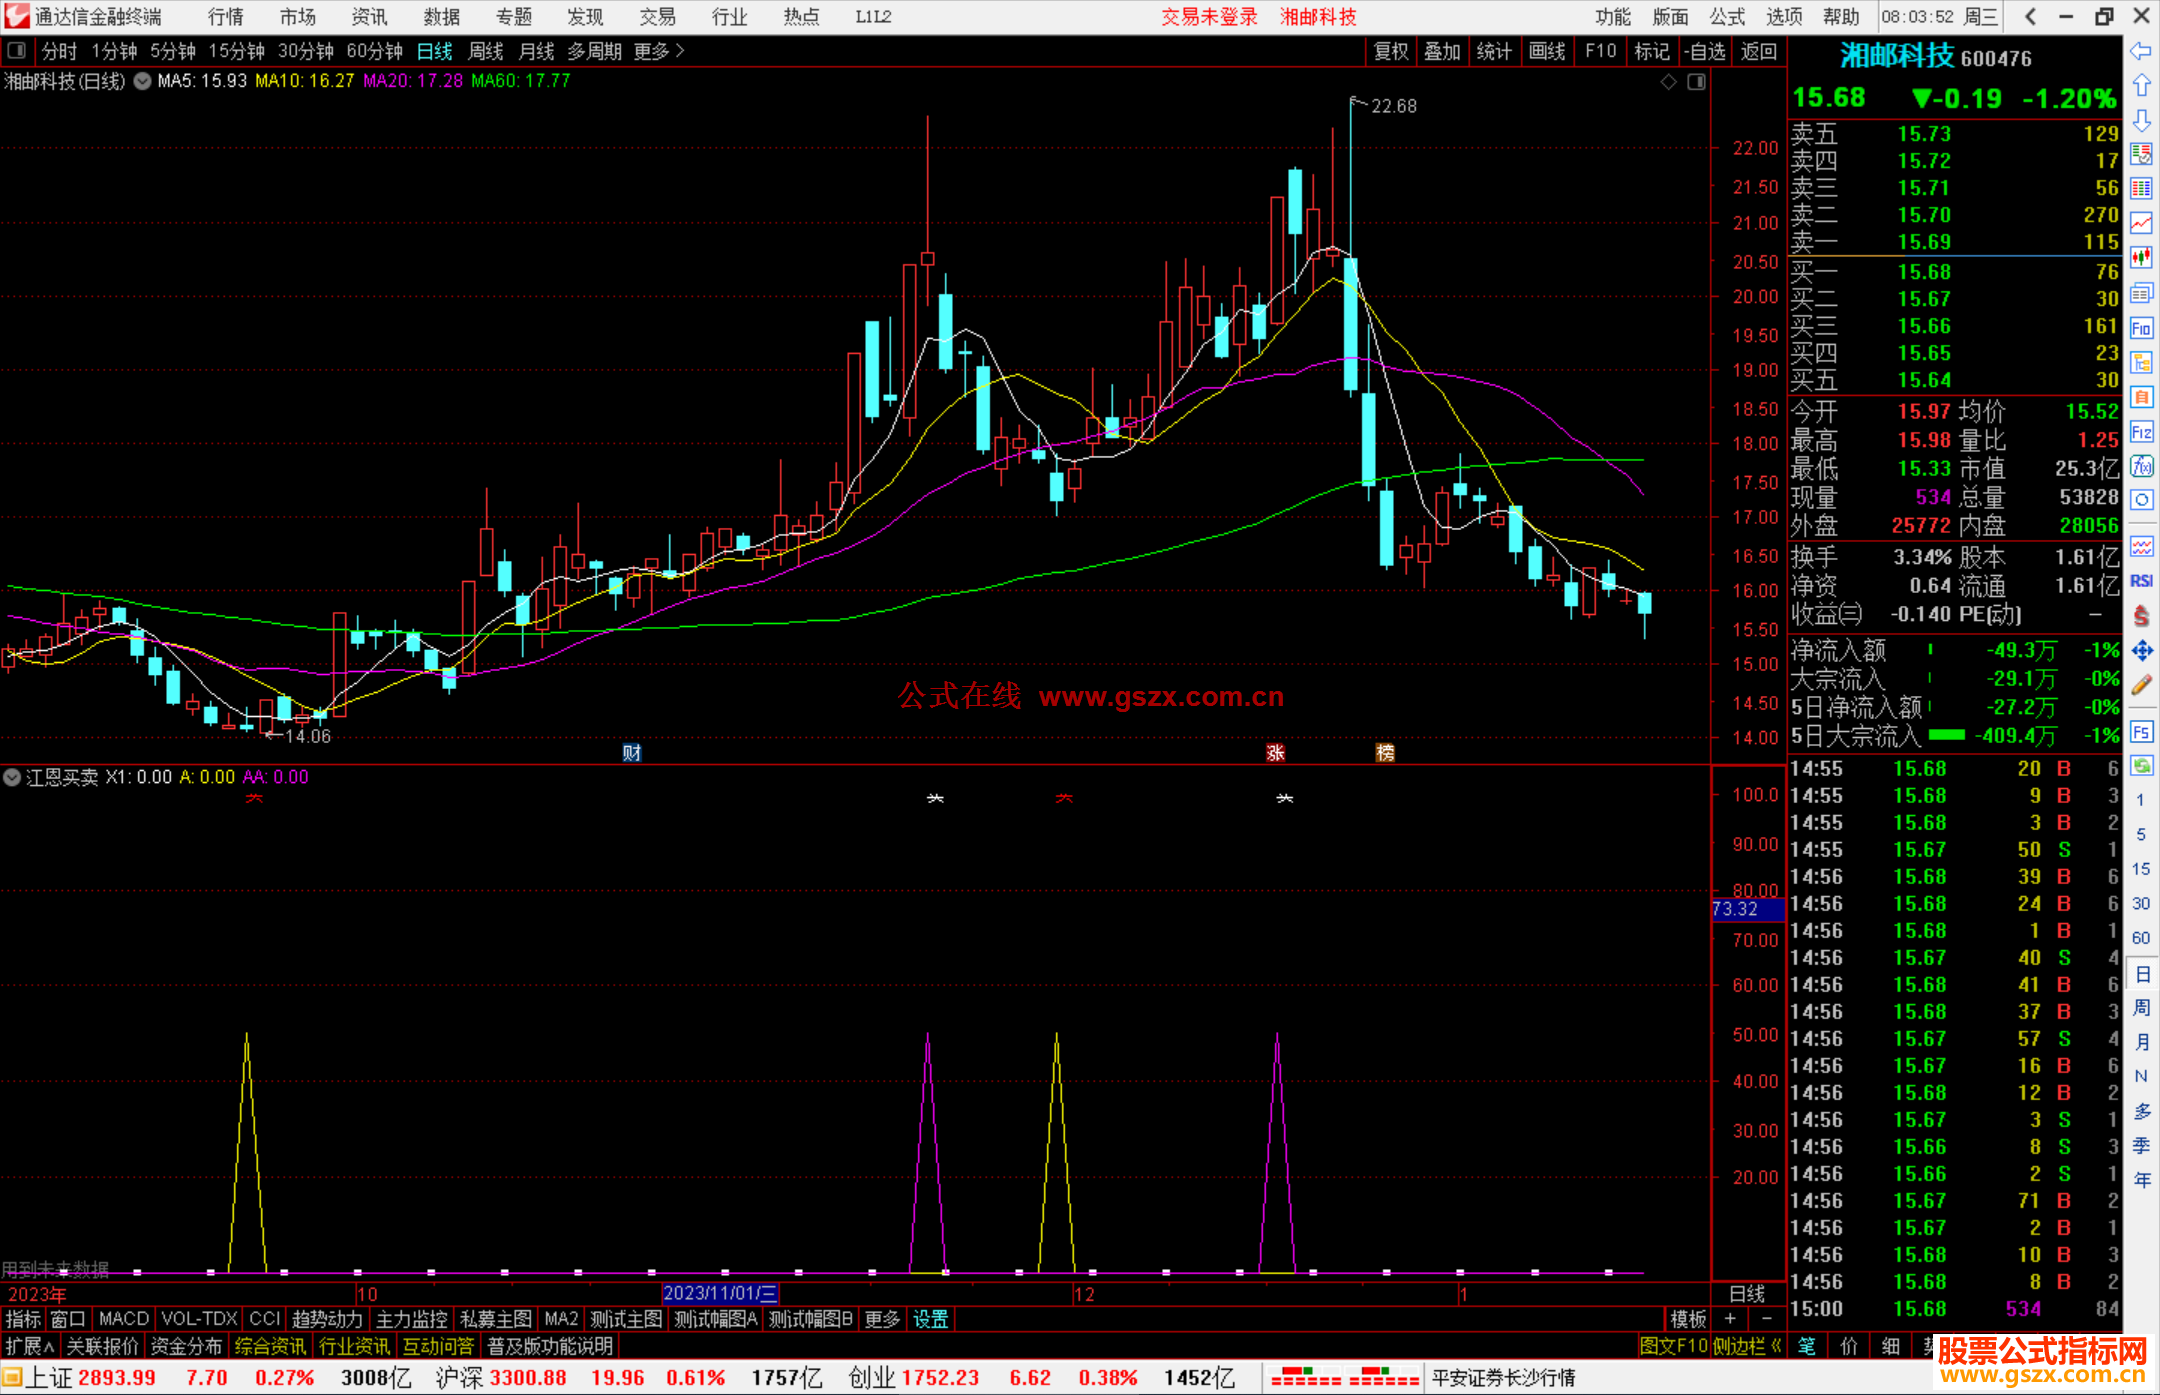Click the RSI indicator icon in sidebar

tap(2141, 581)
